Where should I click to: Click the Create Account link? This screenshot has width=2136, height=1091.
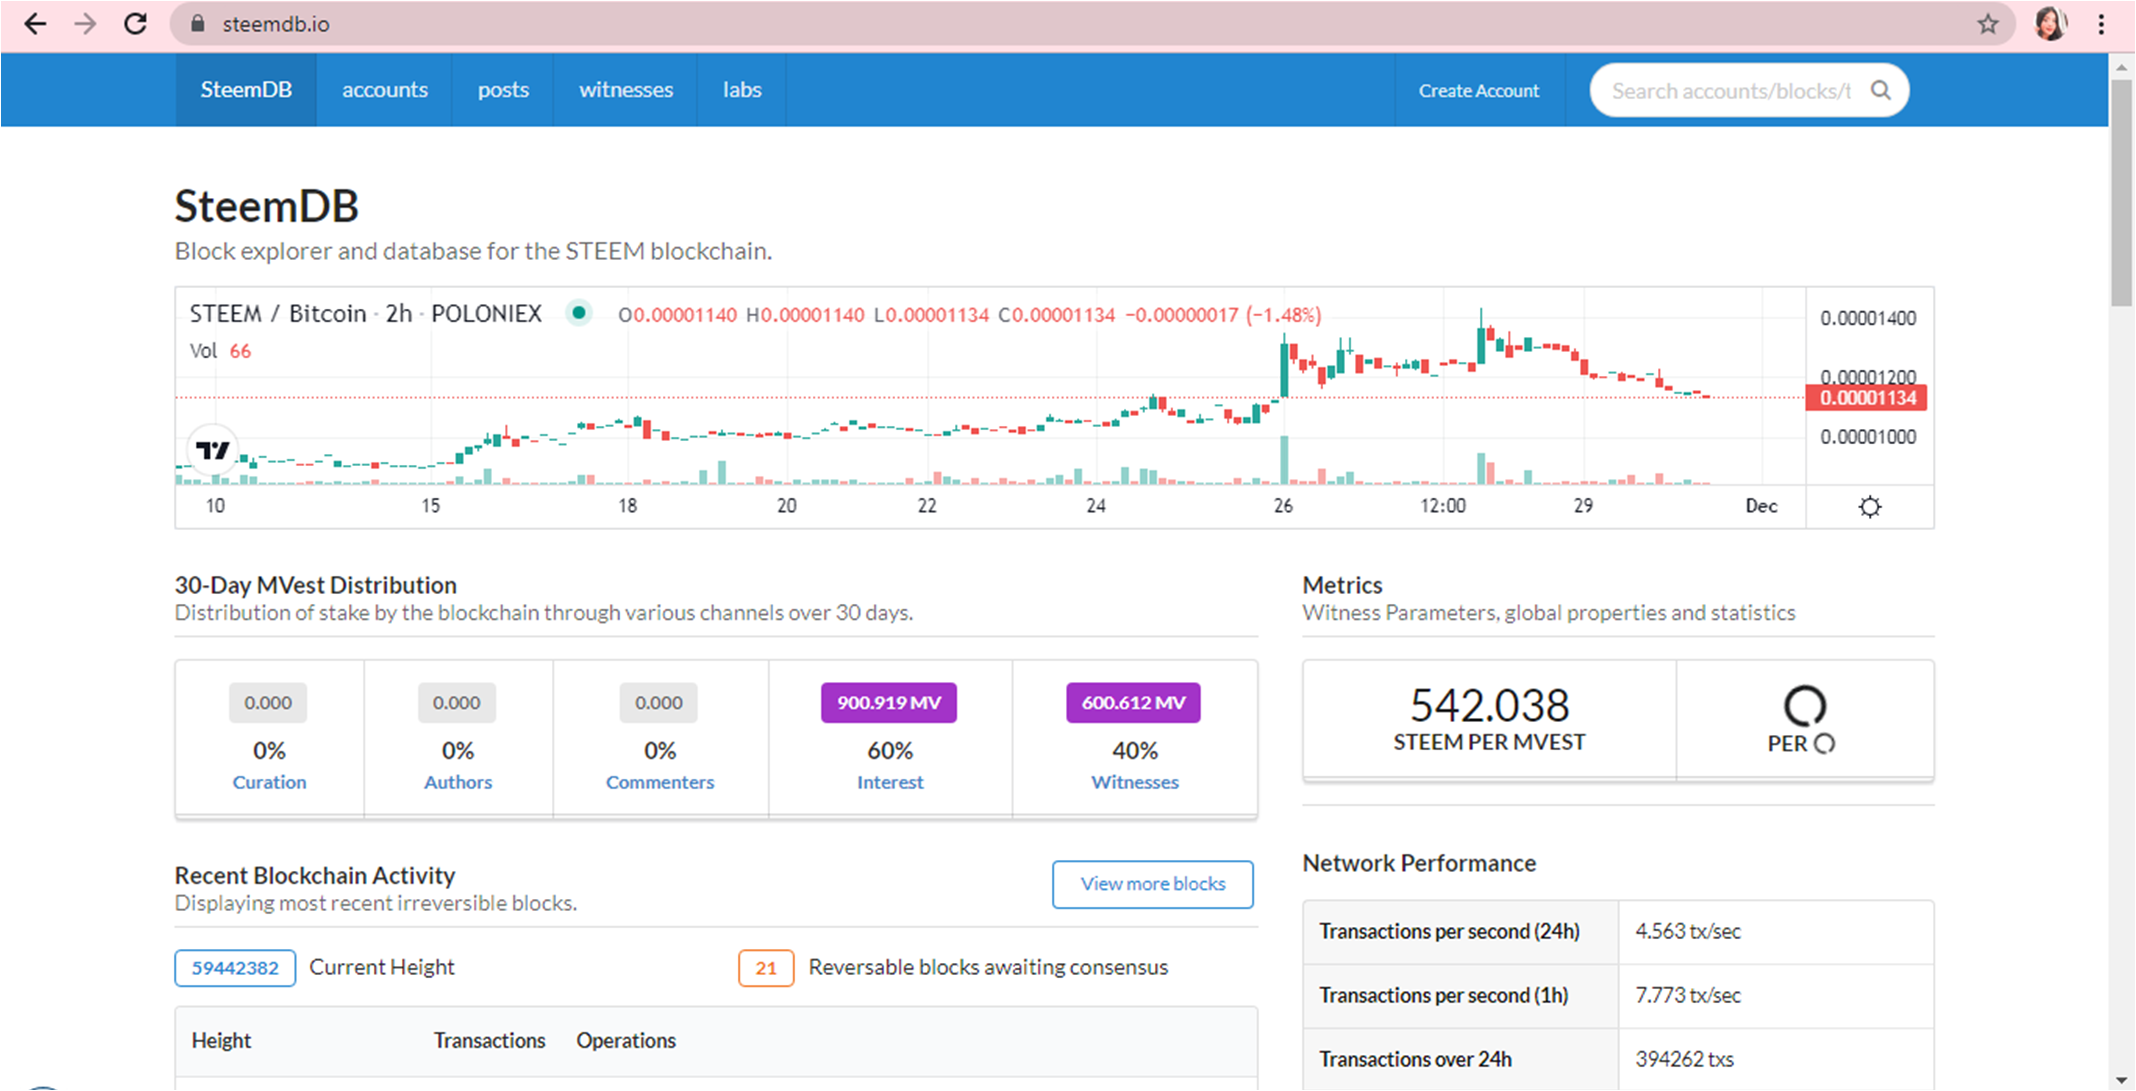click(1479, 91)
